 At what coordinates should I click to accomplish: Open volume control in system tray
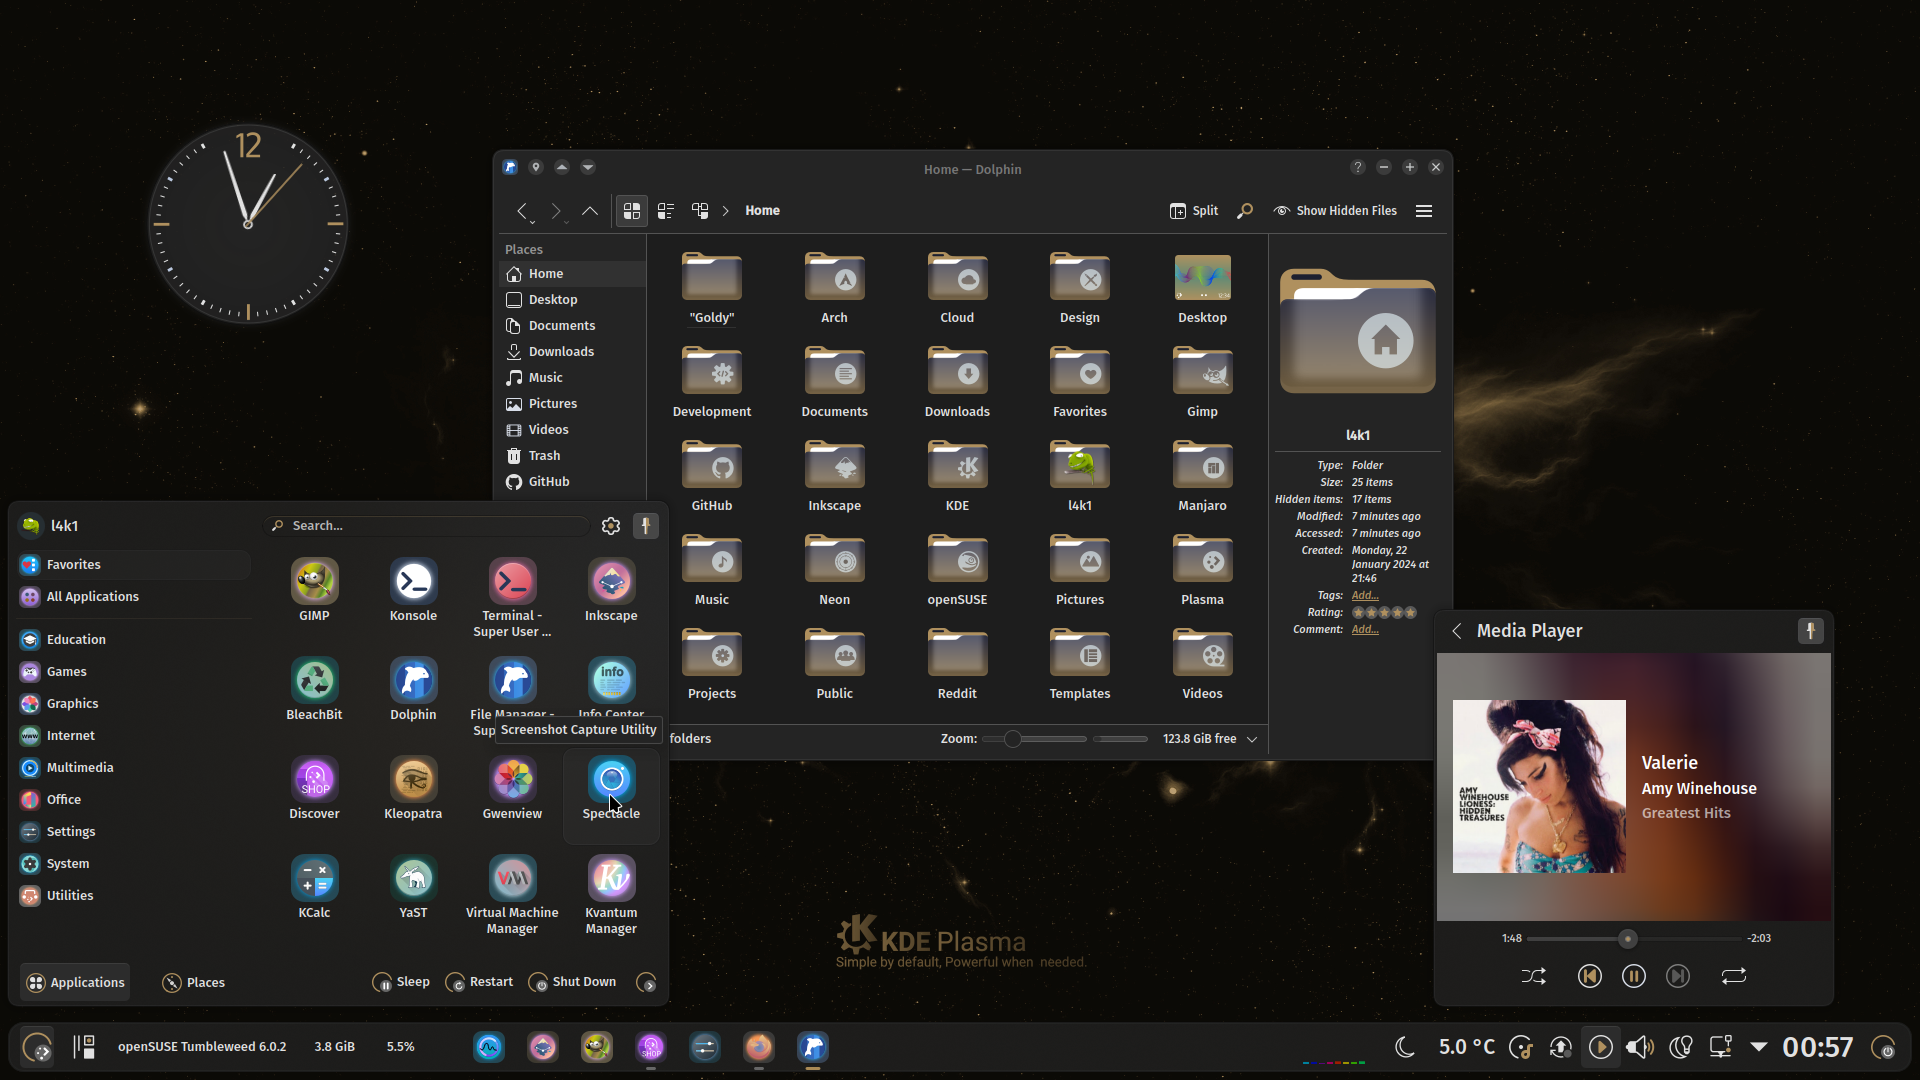[1640, 1047]
